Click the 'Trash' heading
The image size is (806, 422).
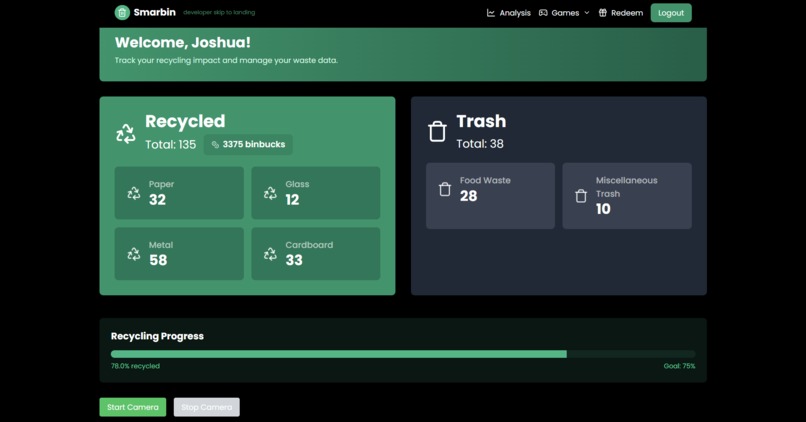(481, 121)
